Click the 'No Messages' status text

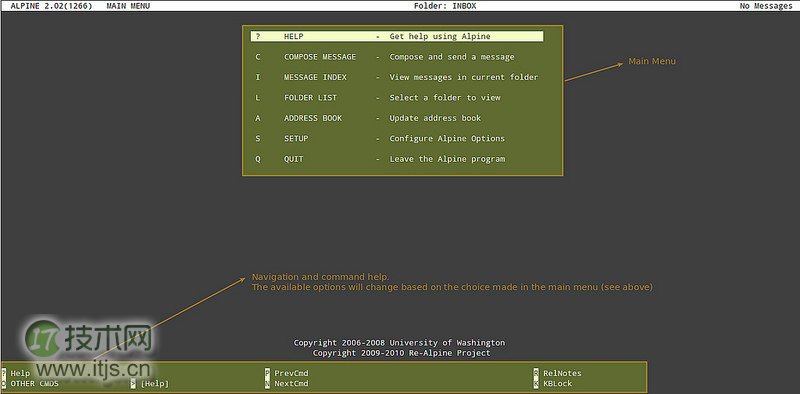(766, 6)
